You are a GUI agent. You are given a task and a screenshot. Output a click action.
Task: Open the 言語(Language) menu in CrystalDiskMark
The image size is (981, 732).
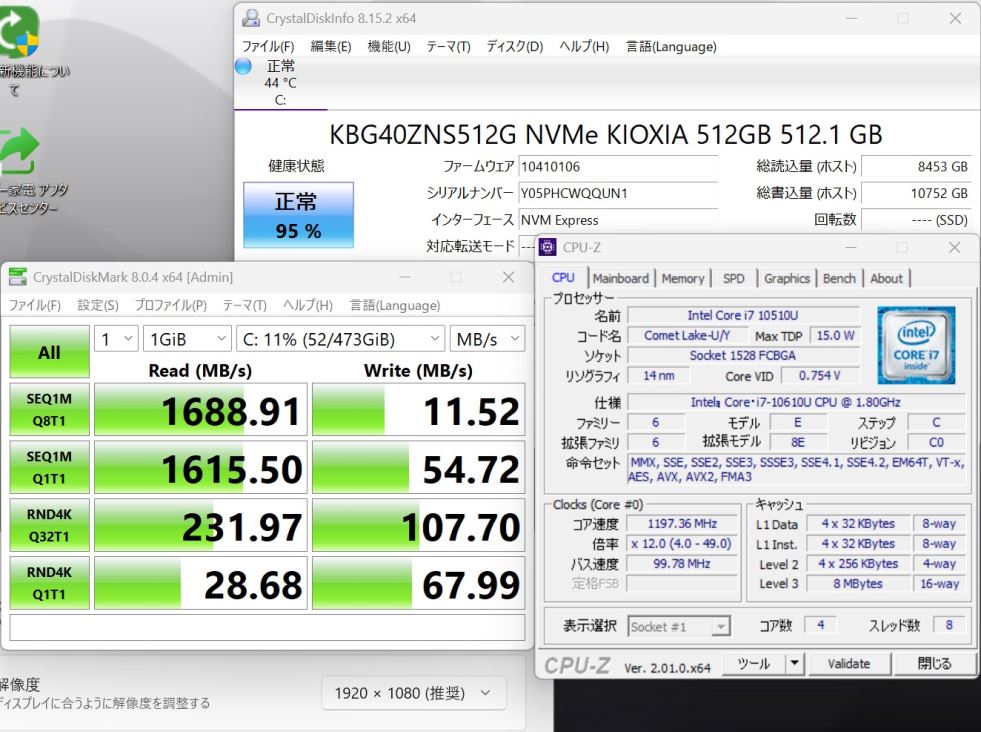(x=394, y=305)
